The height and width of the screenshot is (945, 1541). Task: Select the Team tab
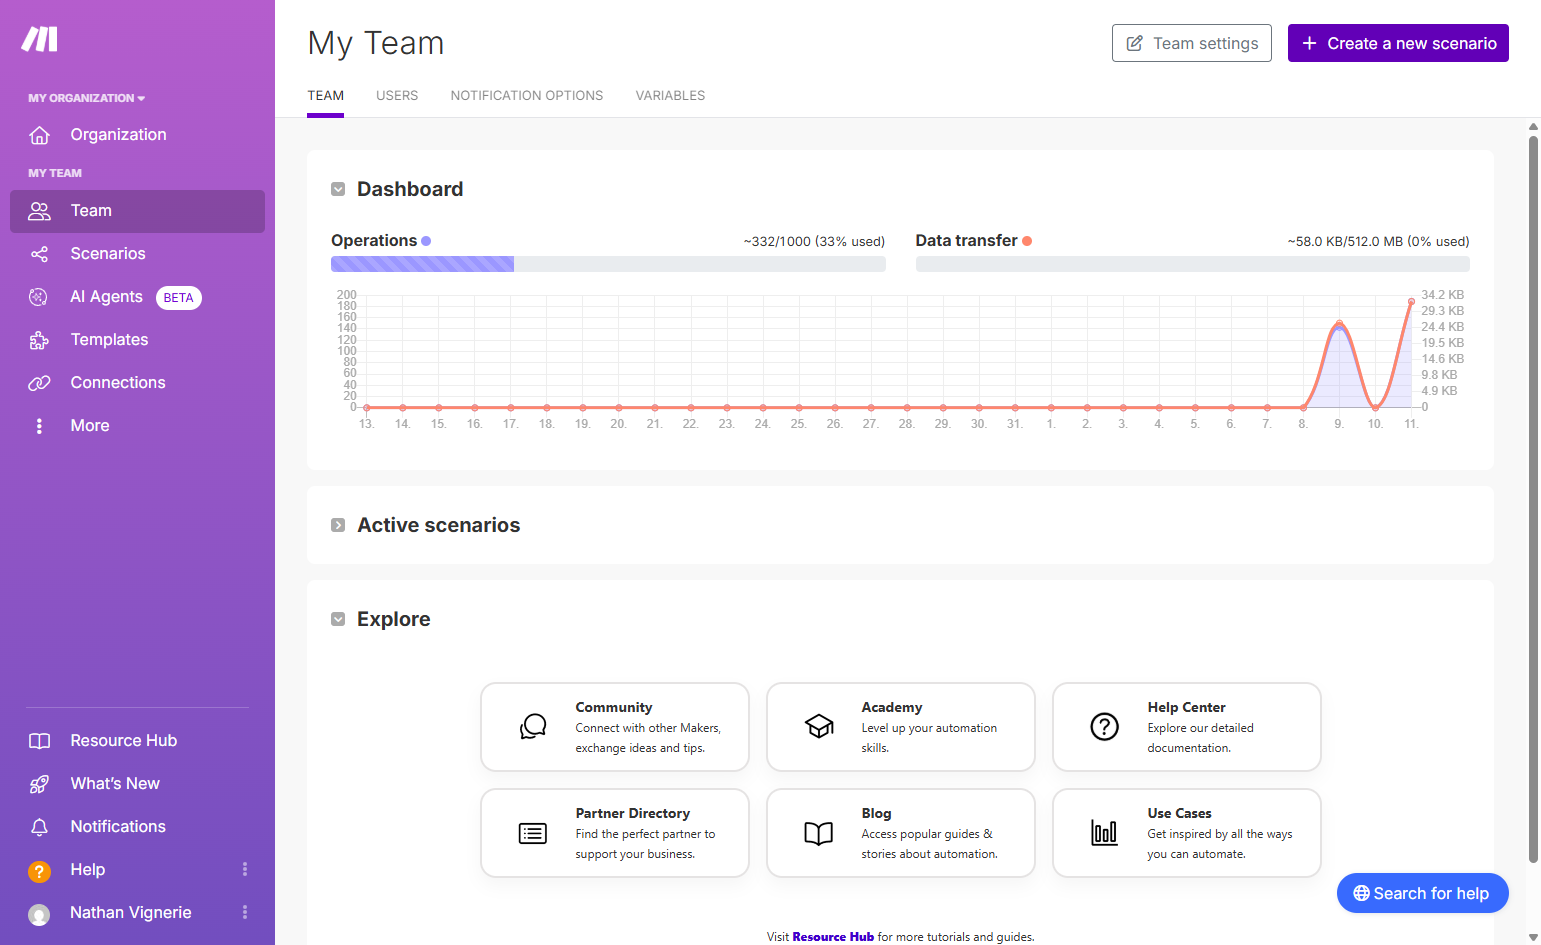point(325,96)
